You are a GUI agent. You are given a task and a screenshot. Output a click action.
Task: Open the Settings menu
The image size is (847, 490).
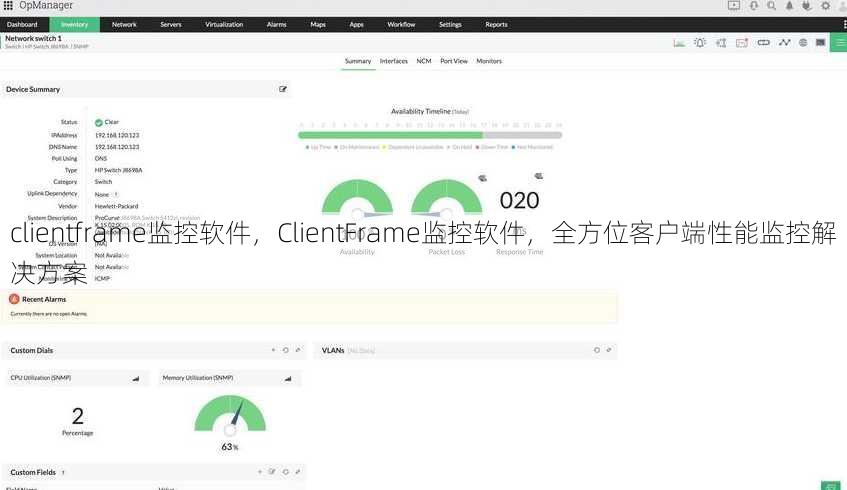[451, 24]
